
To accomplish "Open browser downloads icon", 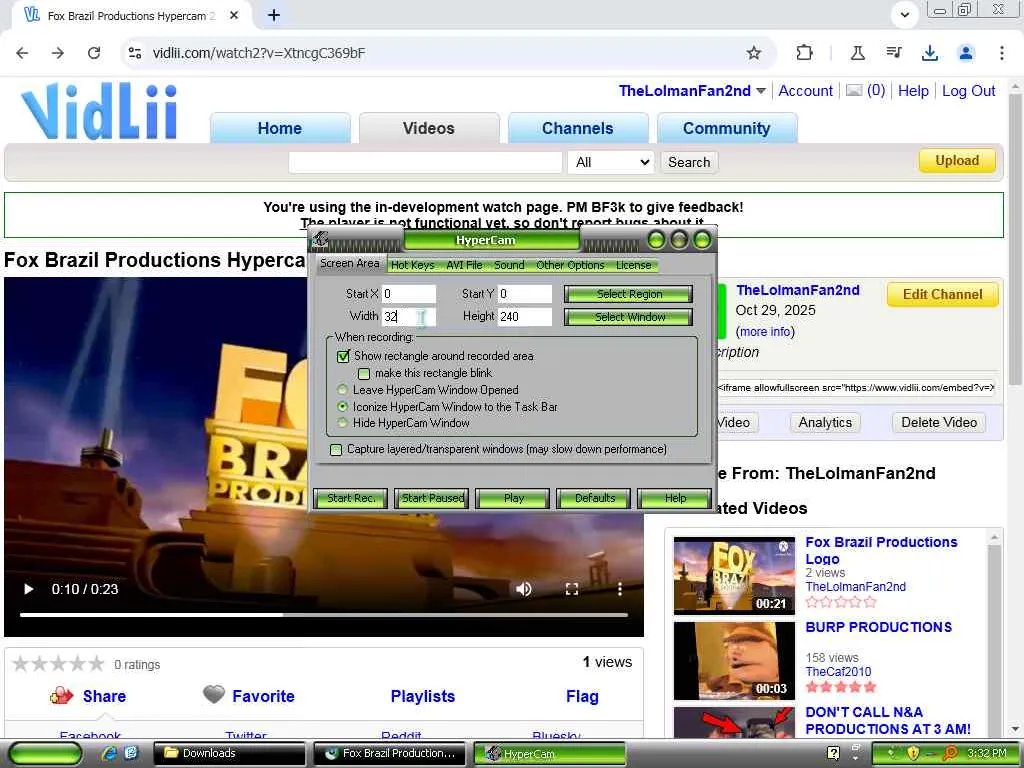I will [929, 53].
